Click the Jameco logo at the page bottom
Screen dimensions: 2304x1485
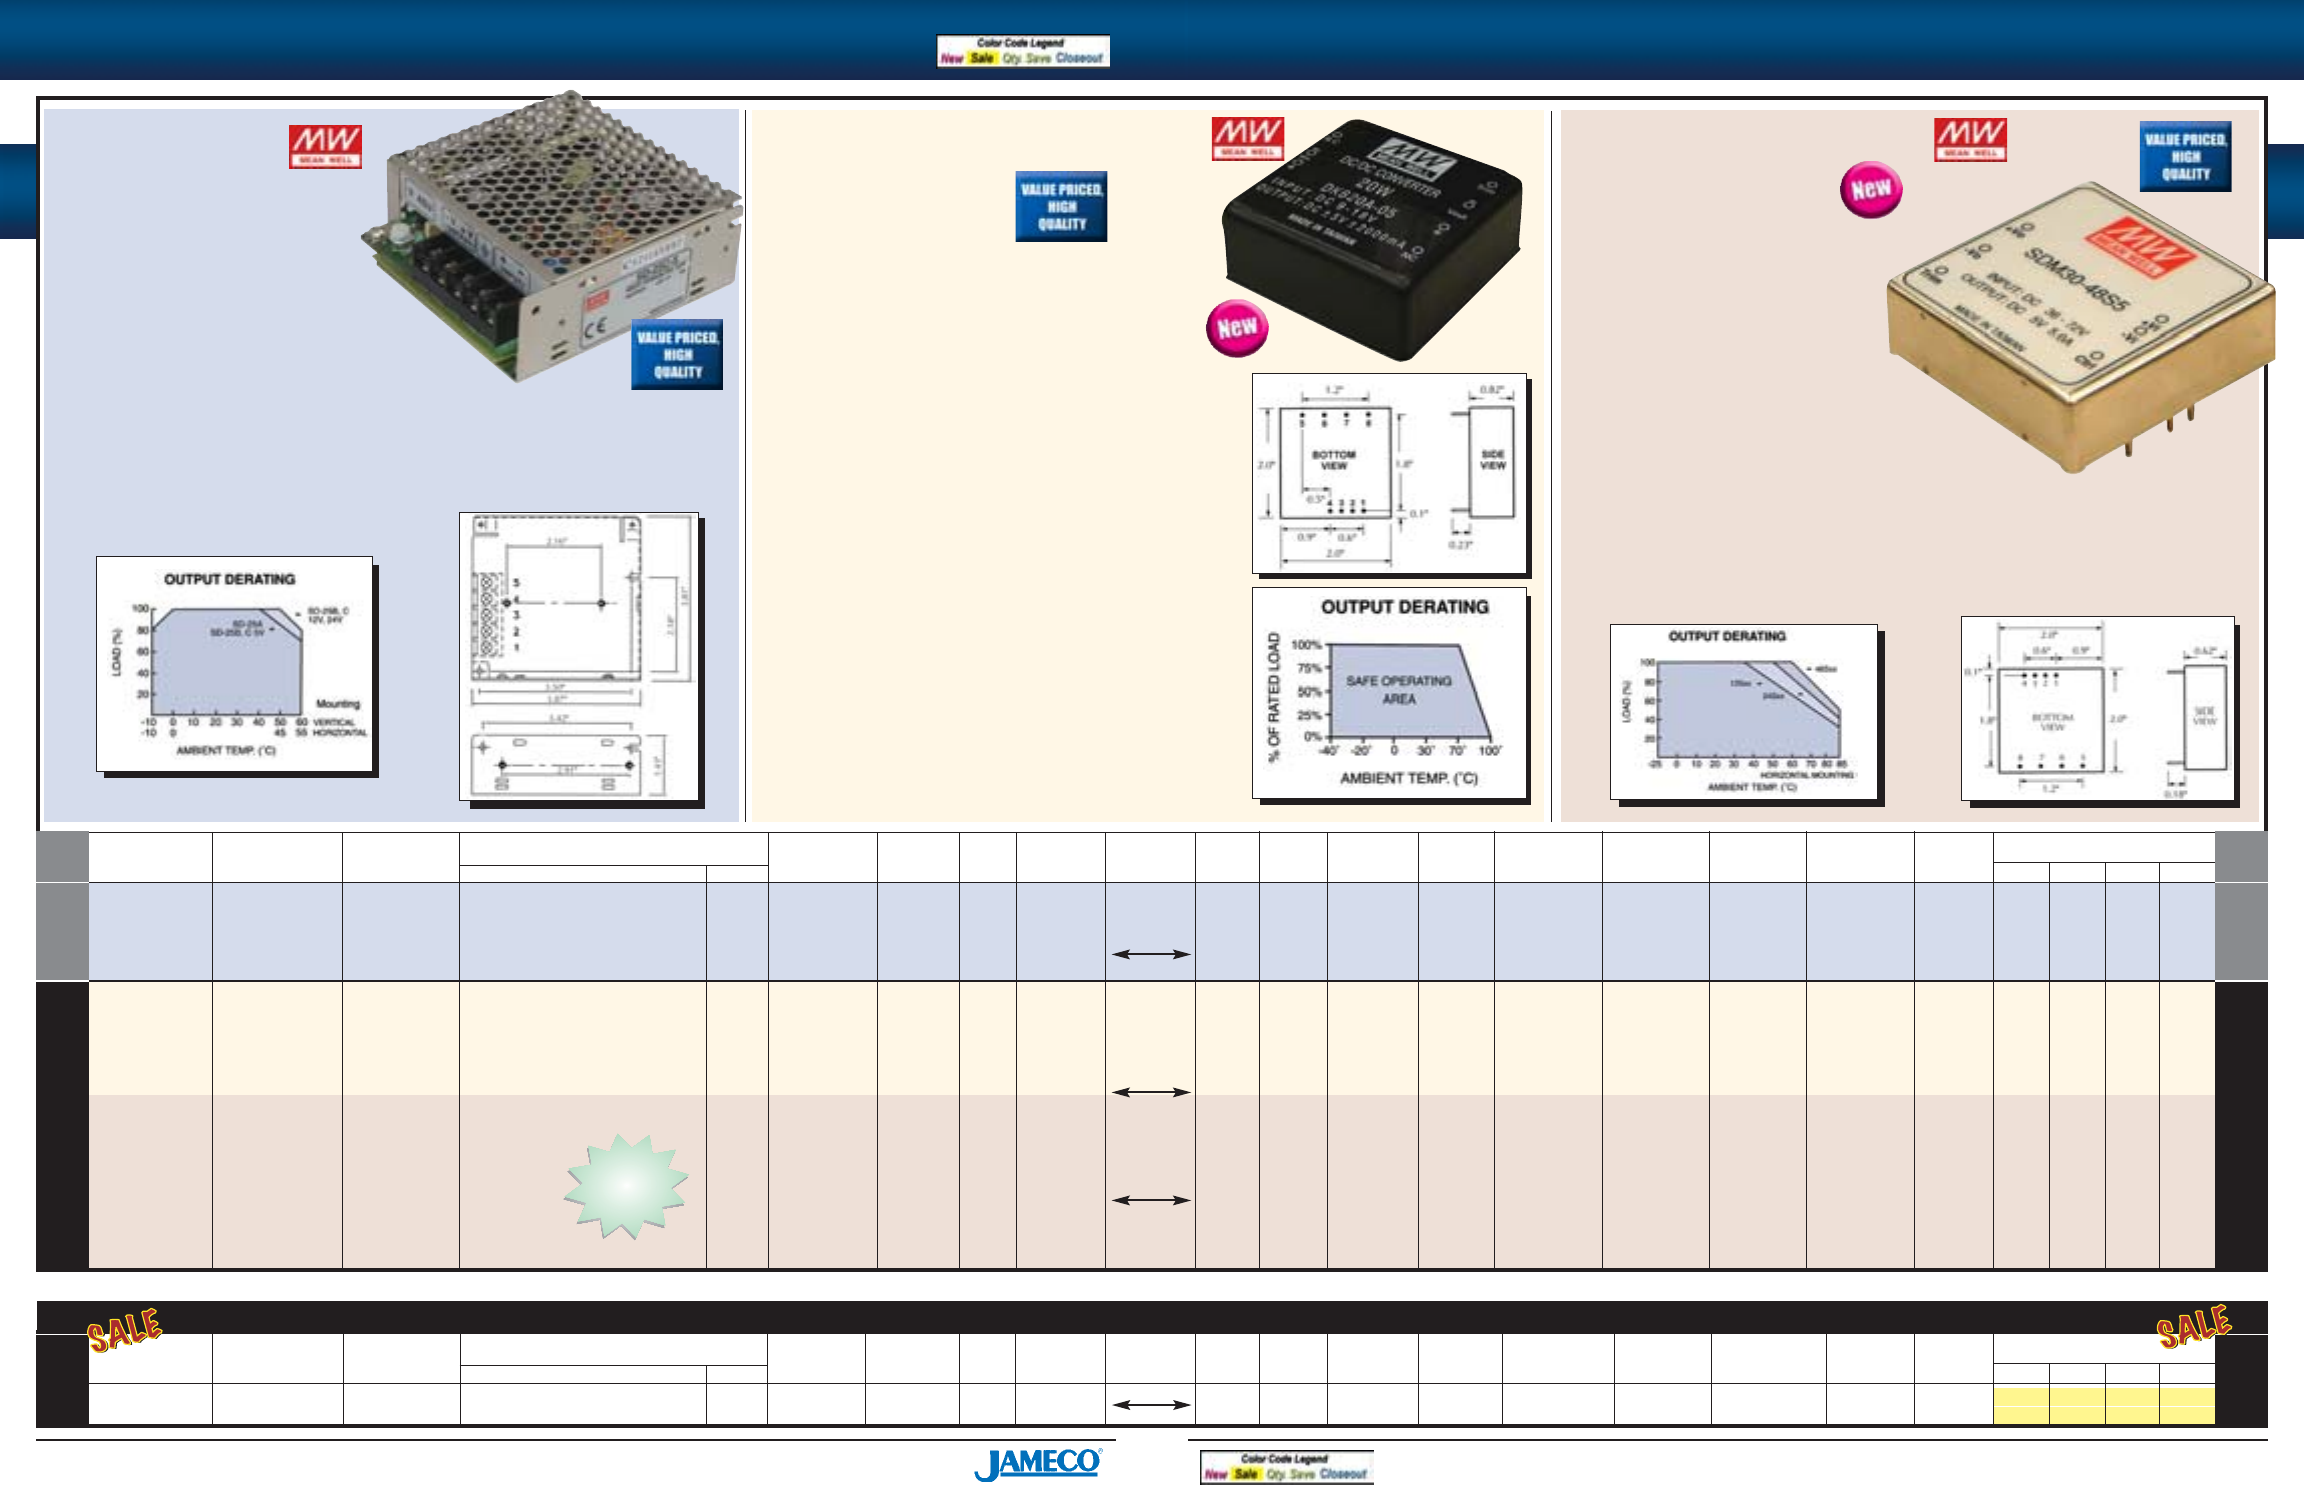click(1038, 1463)
